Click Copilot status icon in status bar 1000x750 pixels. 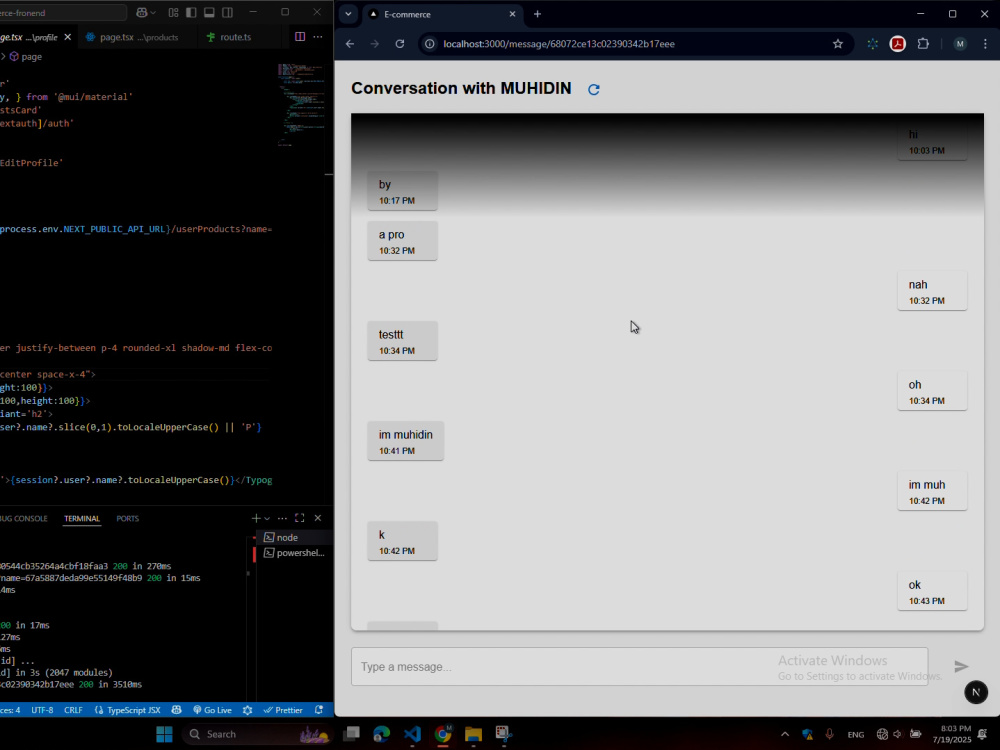point(177,710)
